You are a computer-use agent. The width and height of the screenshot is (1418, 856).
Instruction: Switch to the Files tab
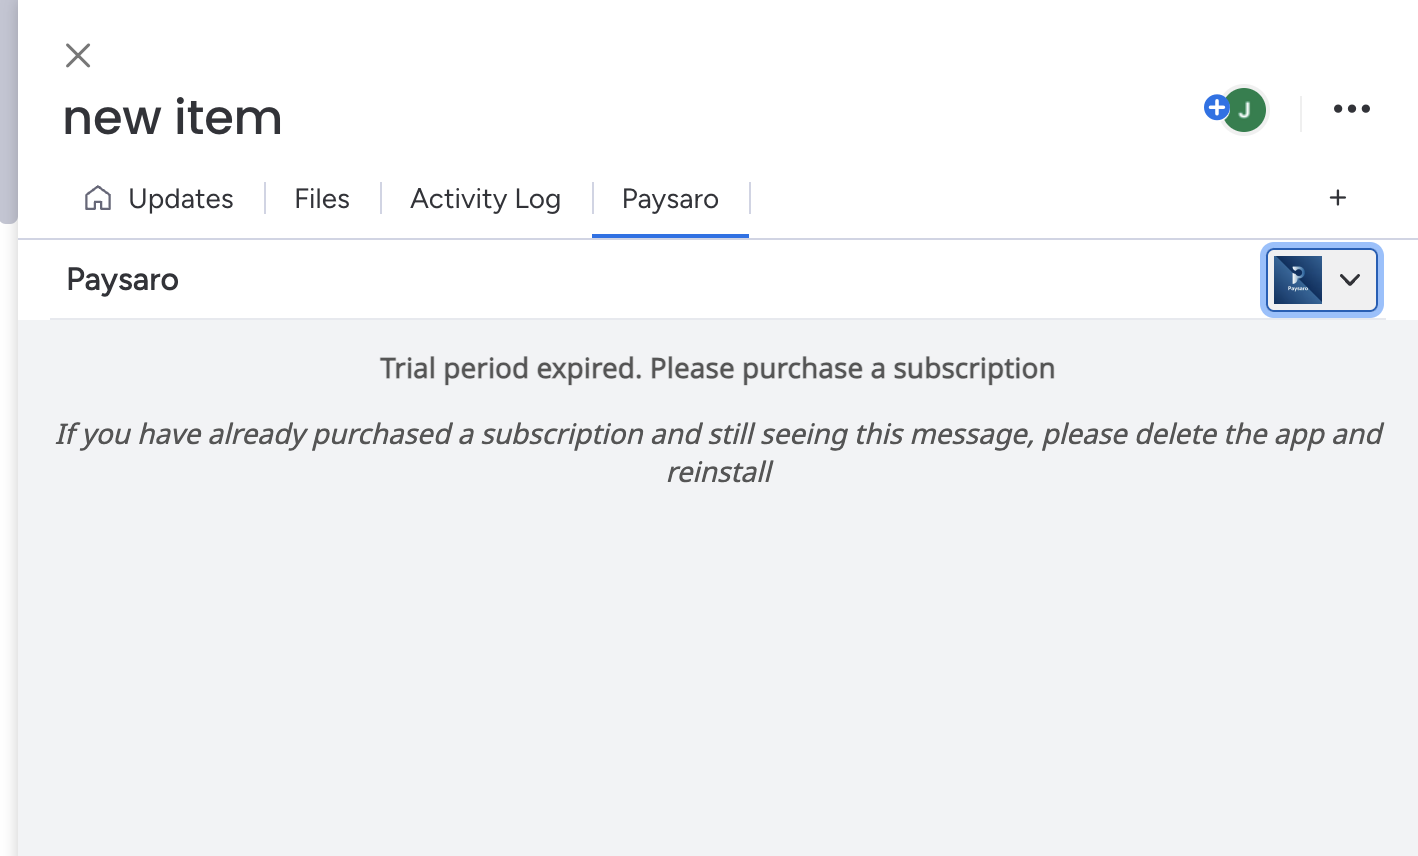pos(322,198)
